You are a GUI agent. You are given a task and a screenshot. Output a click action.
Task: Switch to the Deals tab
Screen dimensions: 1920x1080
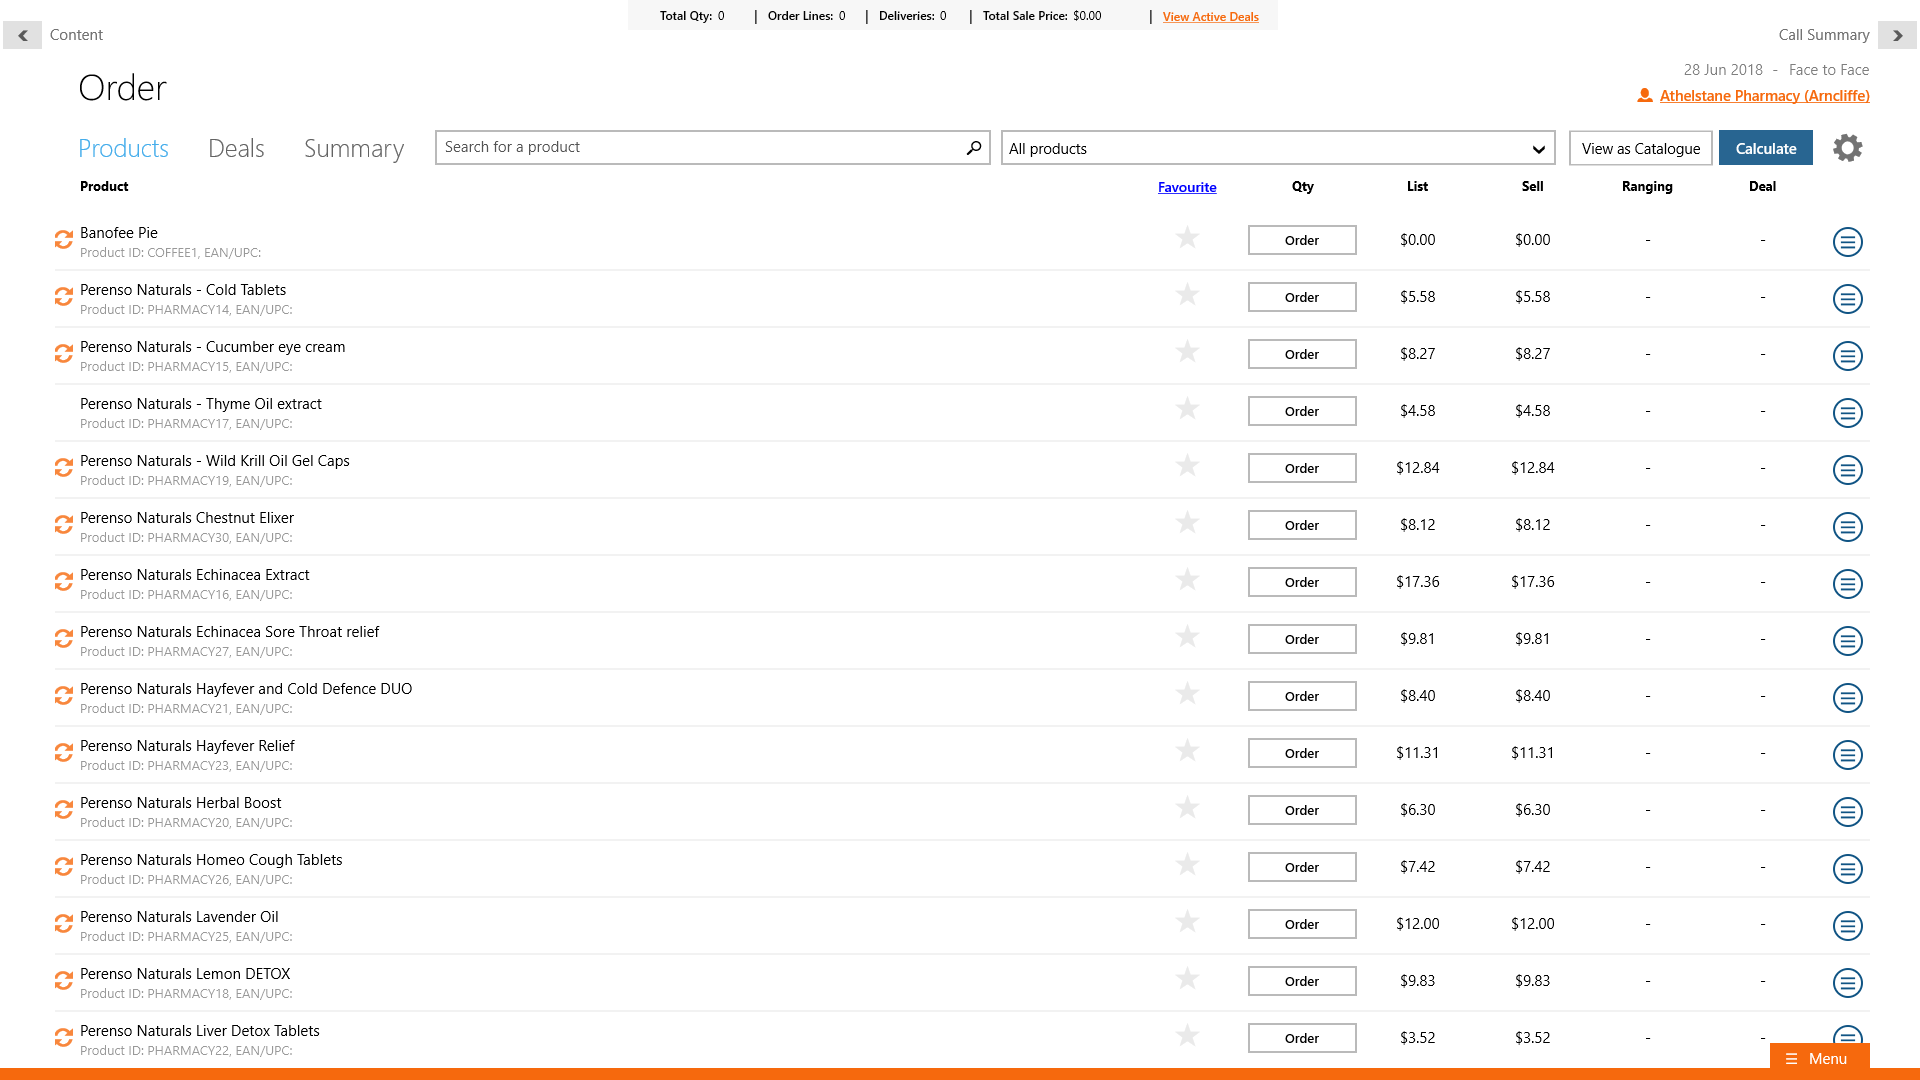pyautogui.click(x=236, y=148)
